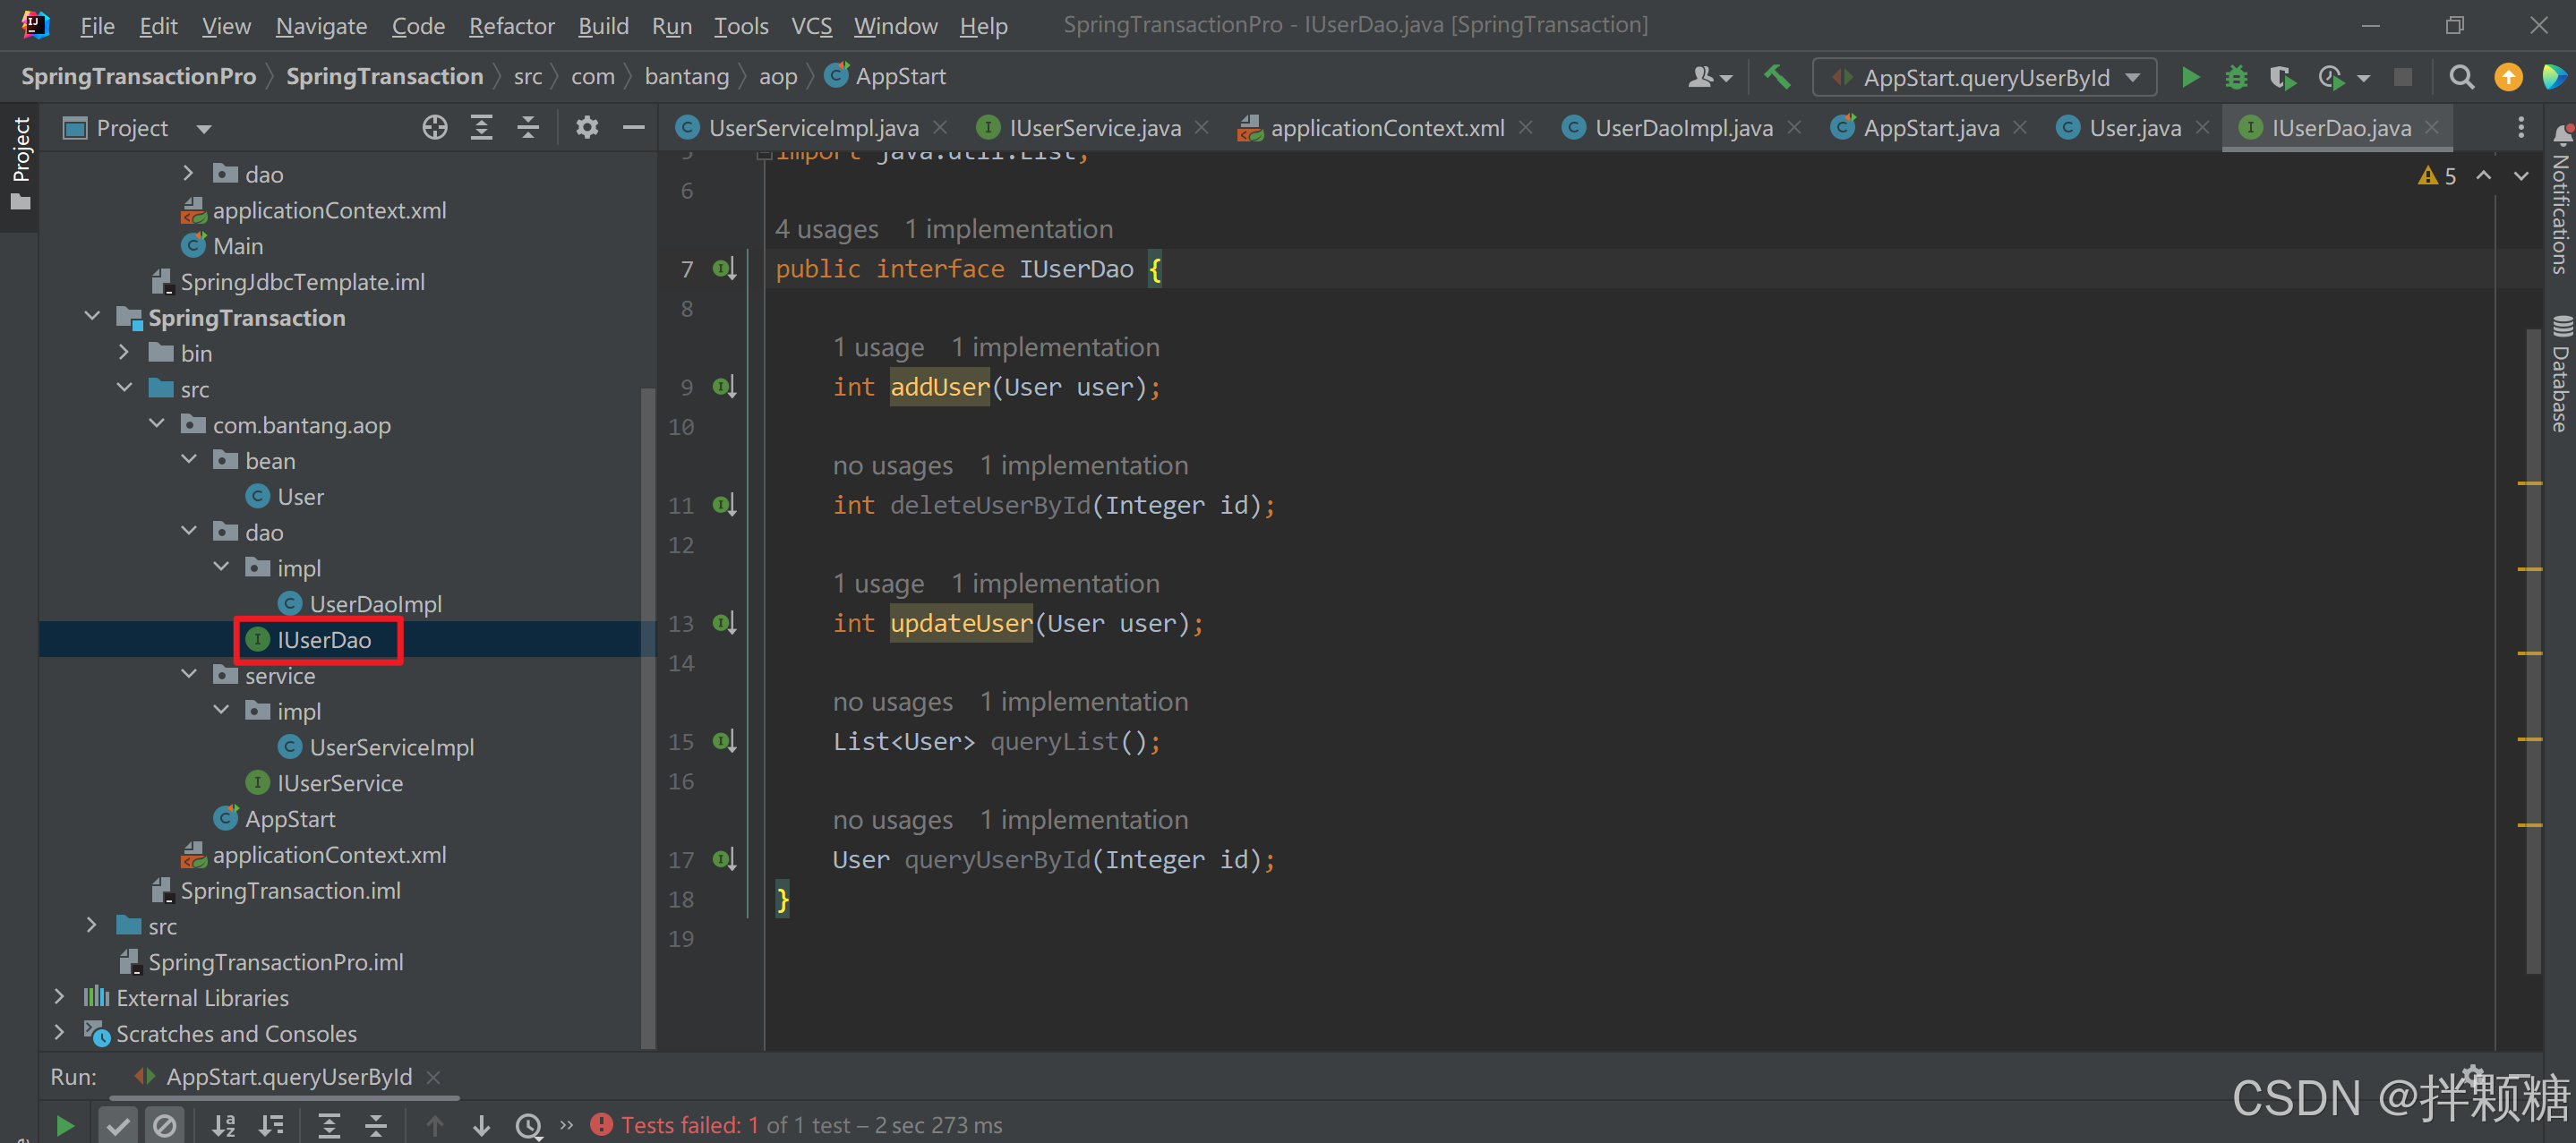The image size is (2576, 1143).
Task: Click the Build project hammer icon
Action: 1777,77
